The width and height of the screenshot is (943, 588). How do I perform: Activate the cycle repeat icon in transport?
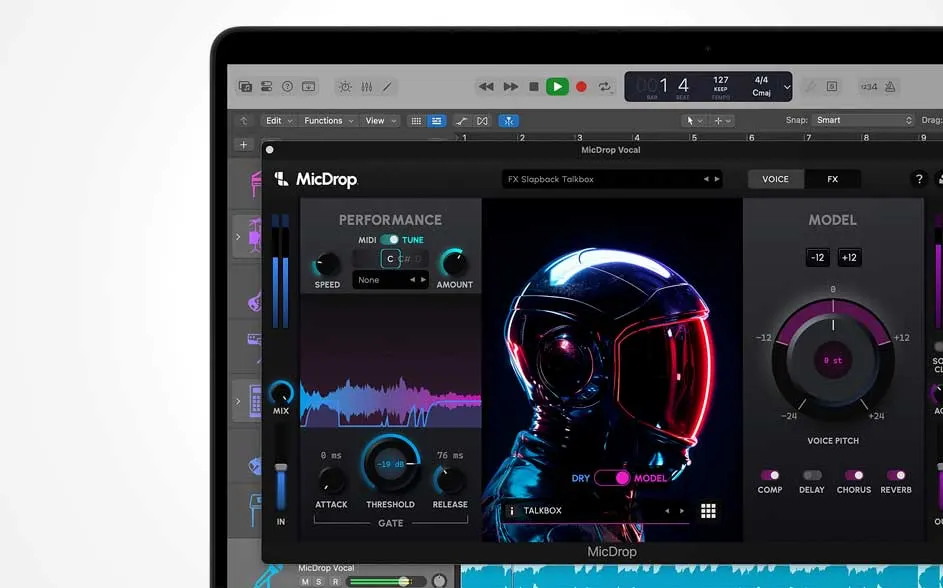tap(604, 87)
